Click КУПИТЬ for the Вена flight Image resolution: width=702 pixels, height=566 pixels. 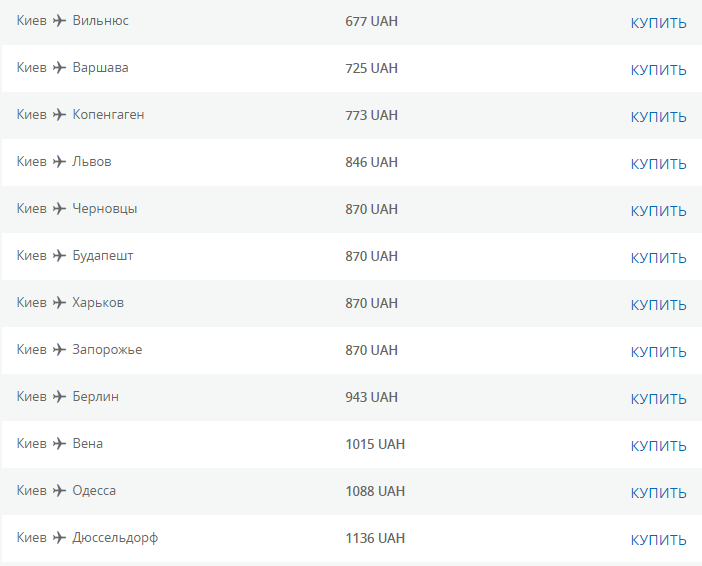(658, 446)
